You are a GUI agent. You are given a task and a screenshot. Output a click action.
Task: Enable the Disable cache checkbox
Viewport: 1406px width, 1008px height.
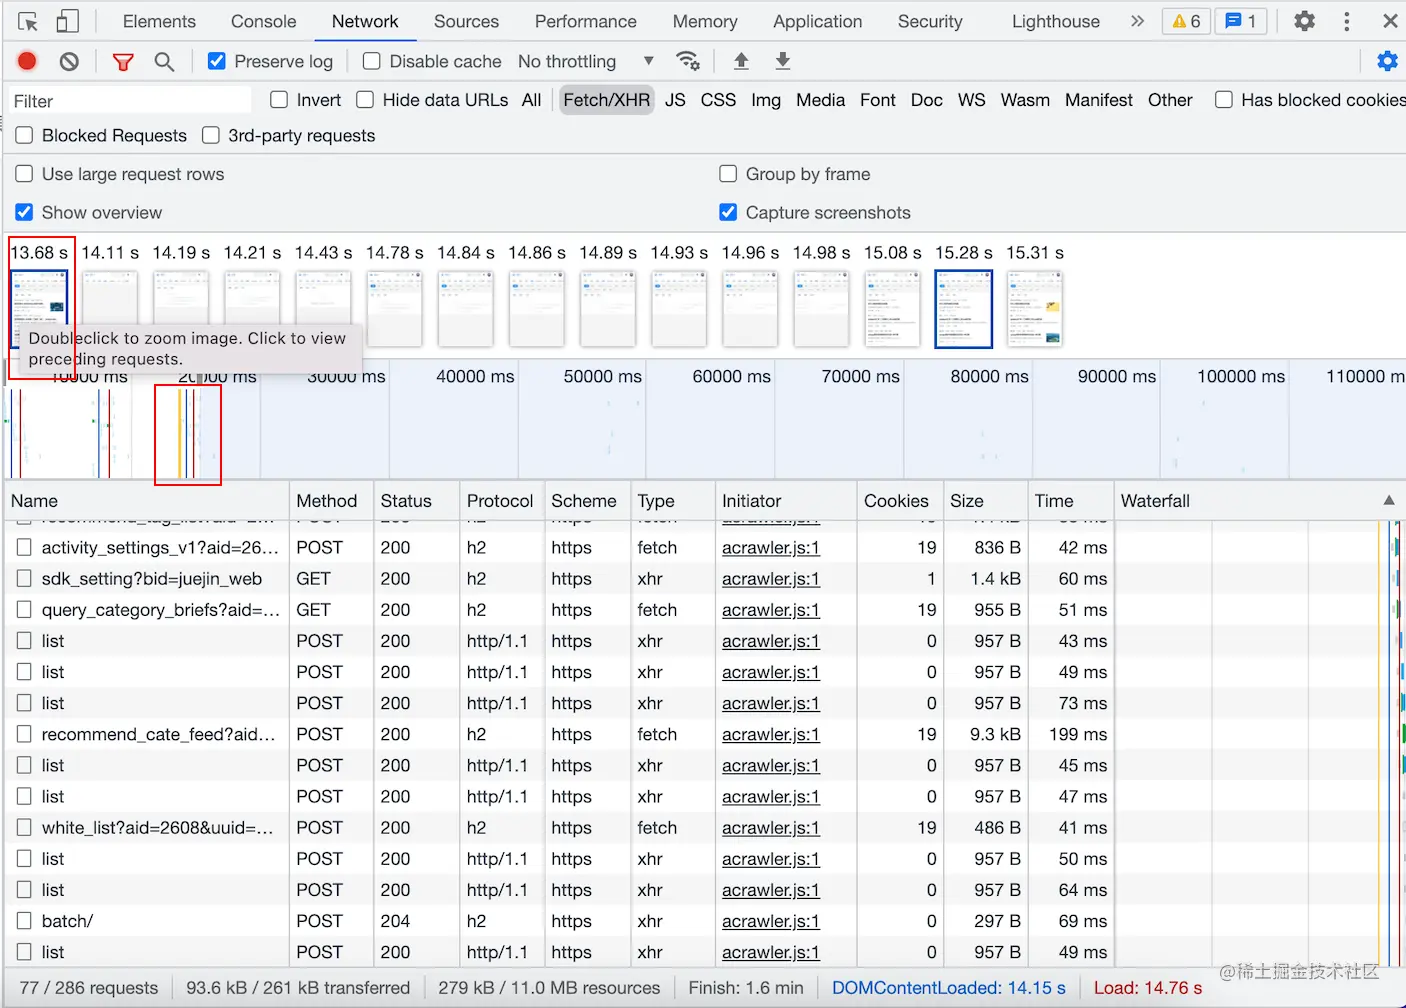pyautogui.click(x=372, y=61)
